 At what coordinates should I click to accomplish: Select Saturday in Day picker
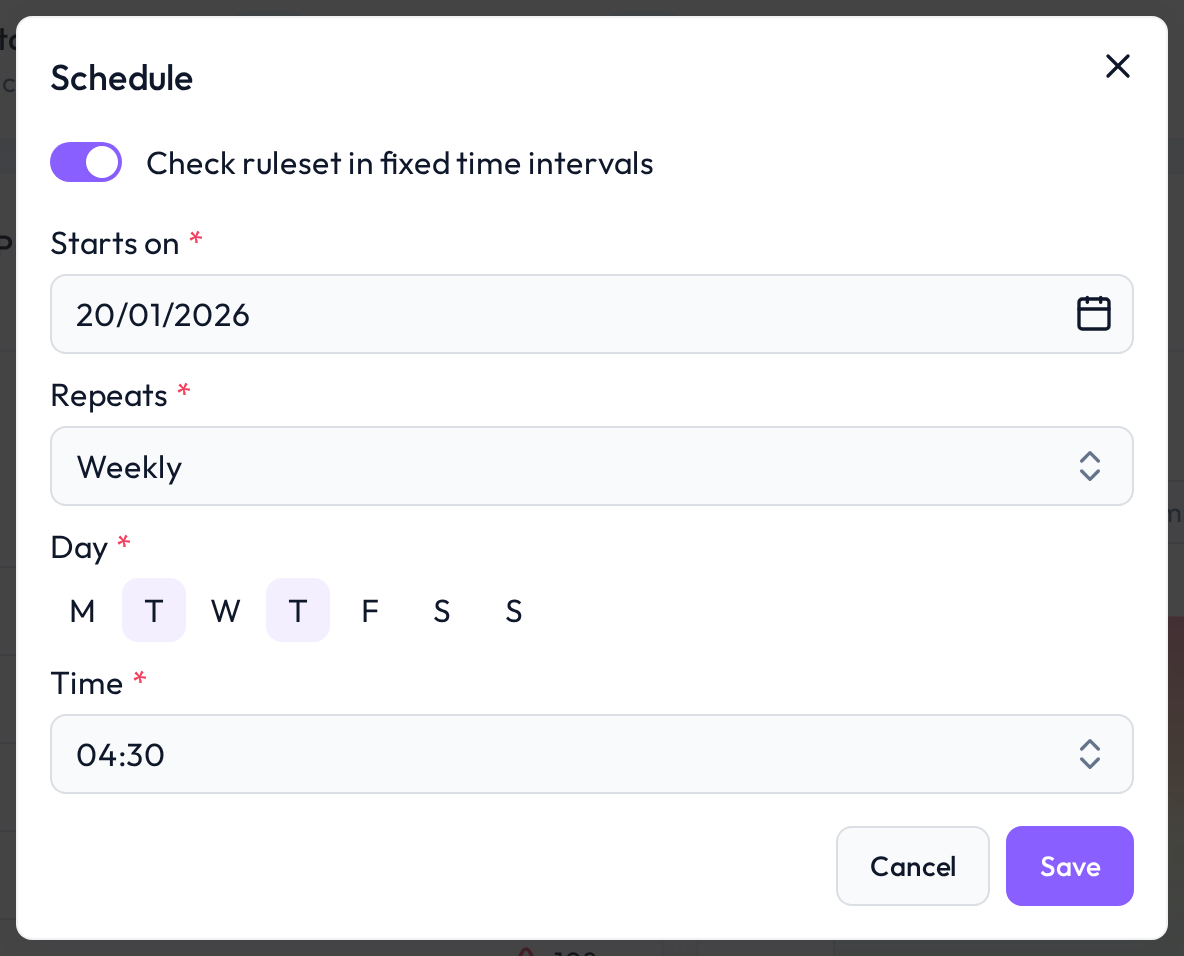coord(442,610)
